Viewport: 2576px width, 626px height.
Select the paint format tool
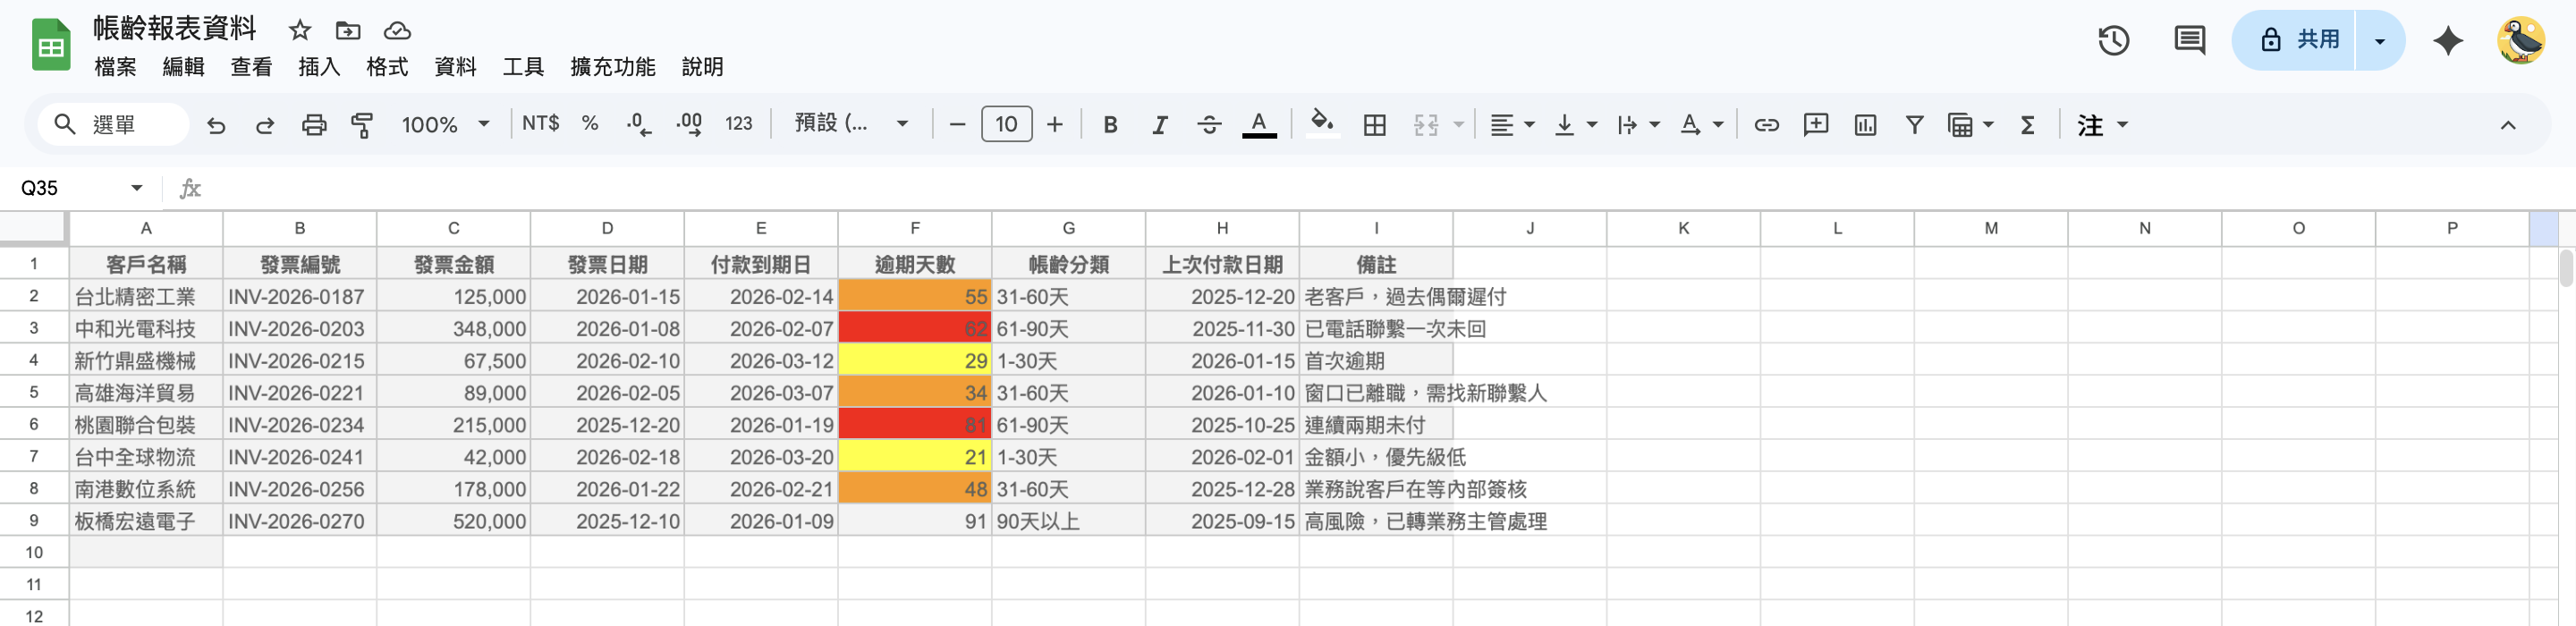pyautogui.click(x=362, y=125)
